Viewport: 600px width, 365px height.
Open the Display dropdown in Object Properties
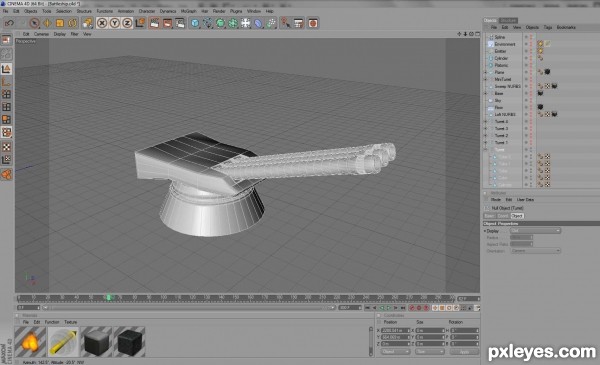pos(535,231)
